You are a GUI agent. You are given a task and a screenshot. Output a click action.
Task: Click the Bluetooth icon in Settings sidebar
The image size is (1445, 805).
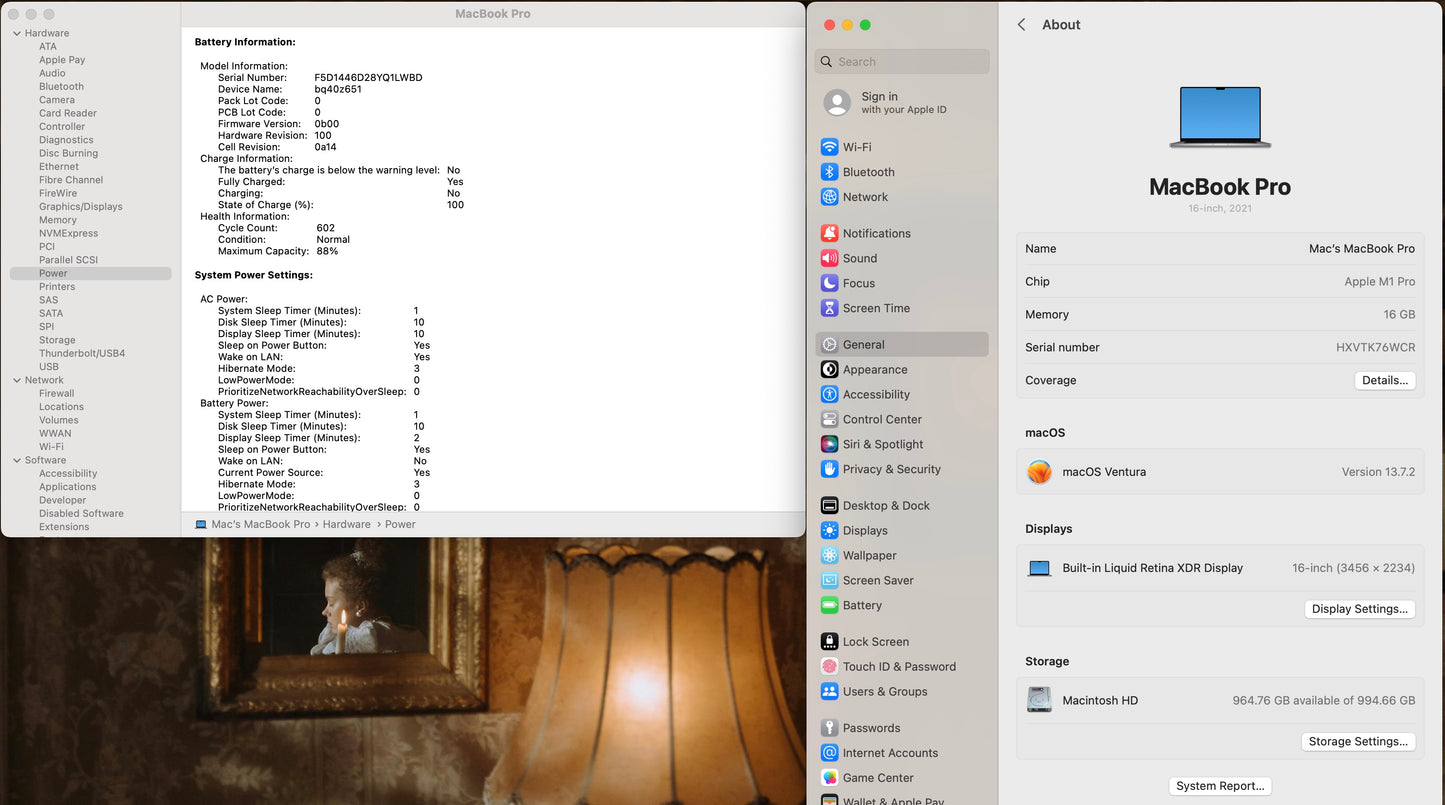[x=829, y=172]
